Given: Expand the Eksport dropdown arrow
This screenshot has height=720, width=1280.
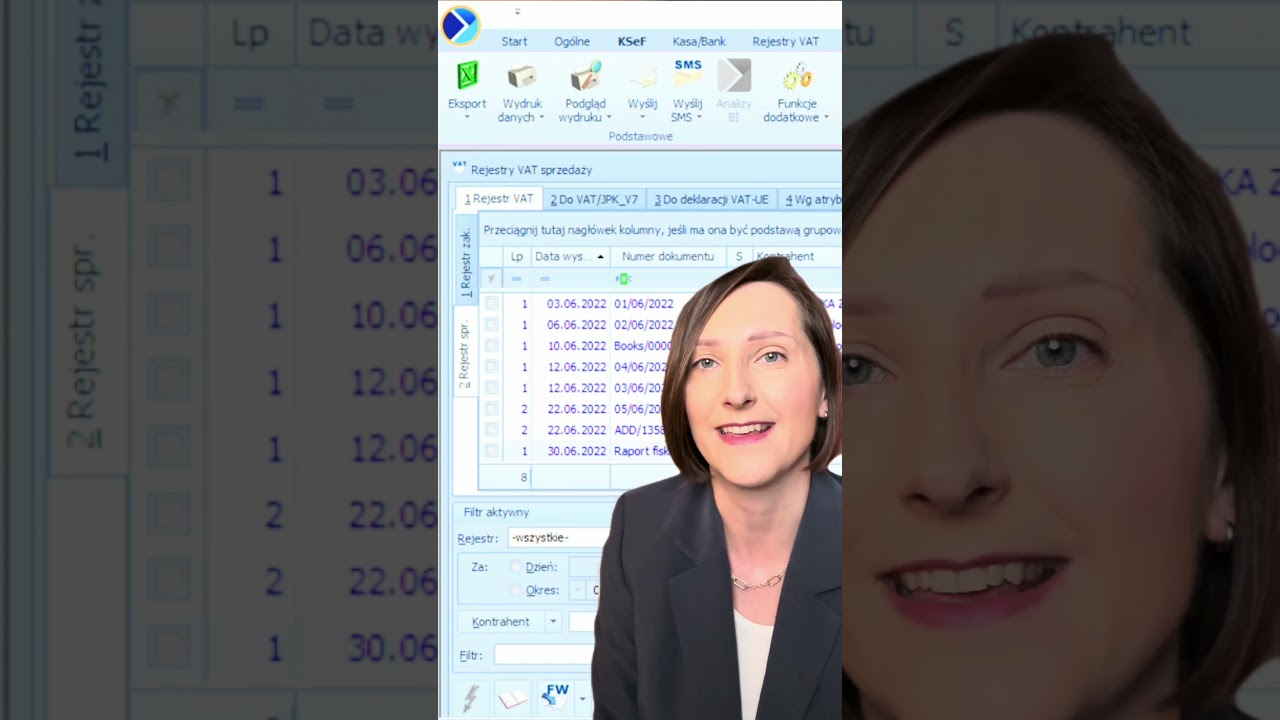Looking at the screenshot, I should tap(467, 117).
